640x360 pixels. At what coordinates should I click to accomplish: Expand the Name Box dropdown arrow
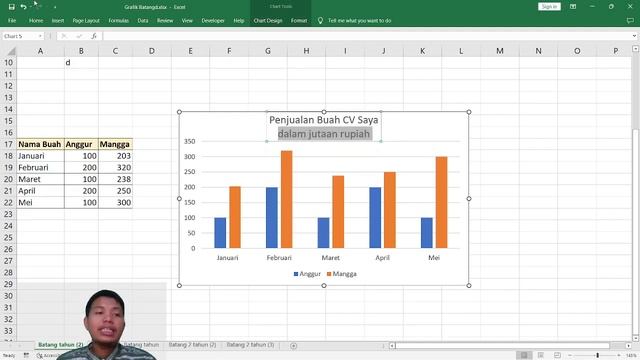[x=40, y=36]
